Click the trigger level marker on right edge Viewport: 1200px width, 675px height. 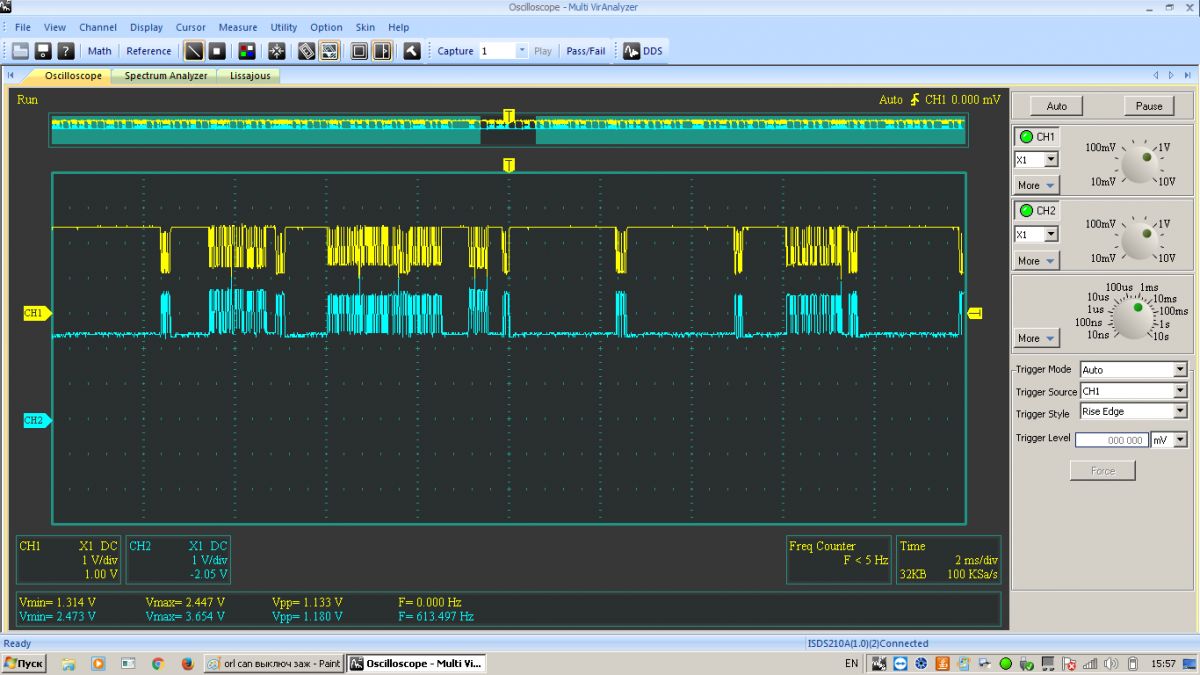point(975,313)
